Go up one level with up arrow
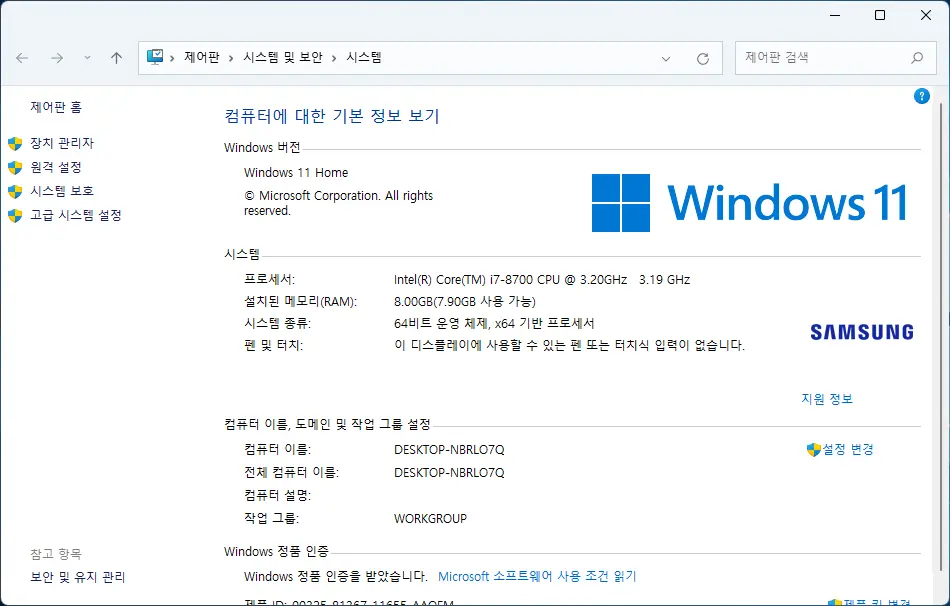This screenshot has height=606, width=950. [116, 58]
